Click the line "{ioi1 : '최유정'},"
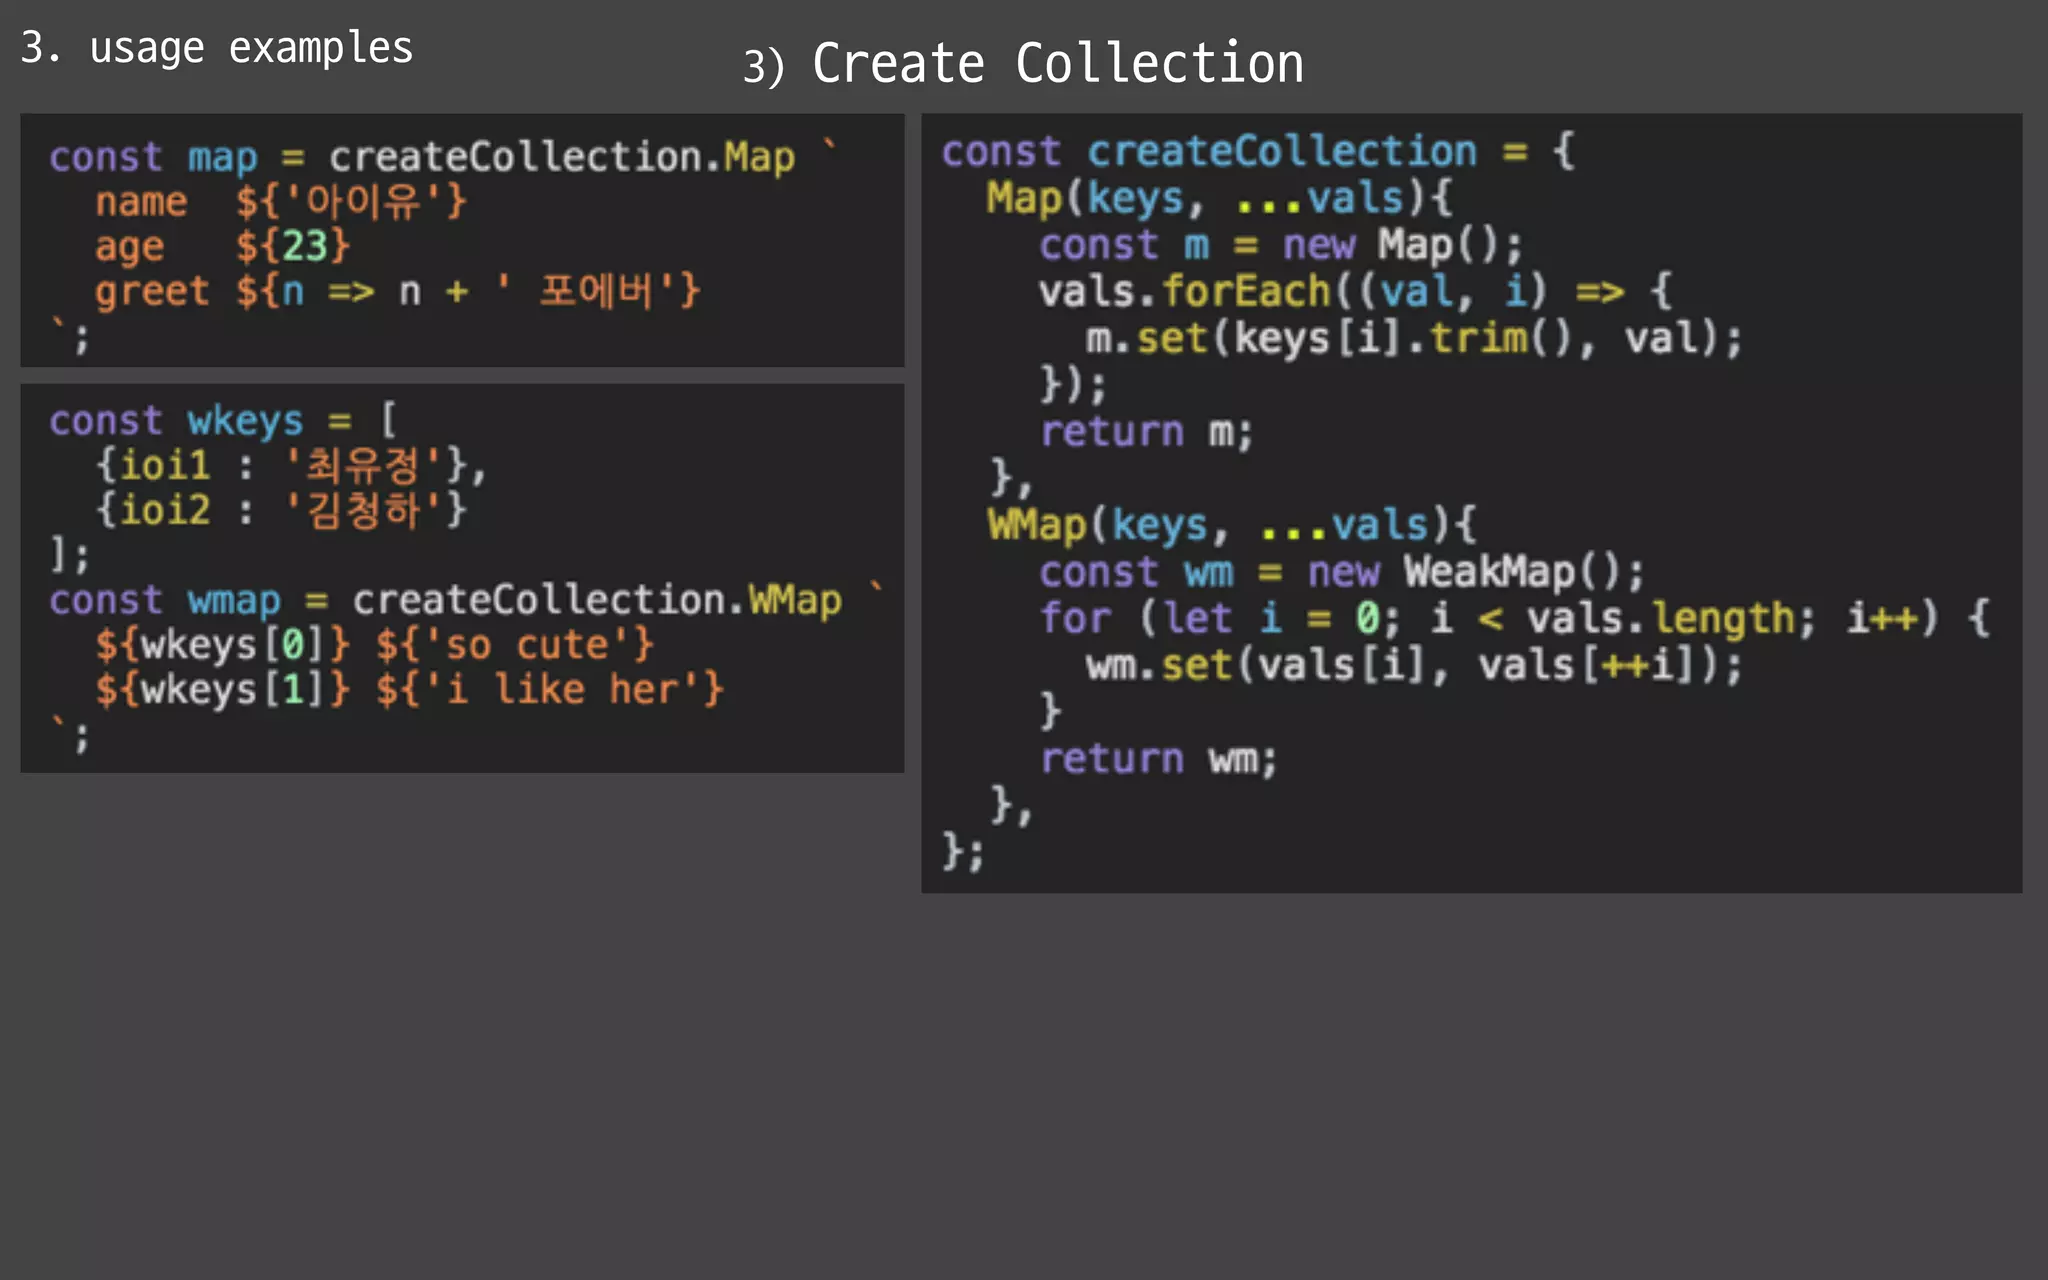Image resolution: width=2048 pixels, height=1280 pixels. pos(290,465)
